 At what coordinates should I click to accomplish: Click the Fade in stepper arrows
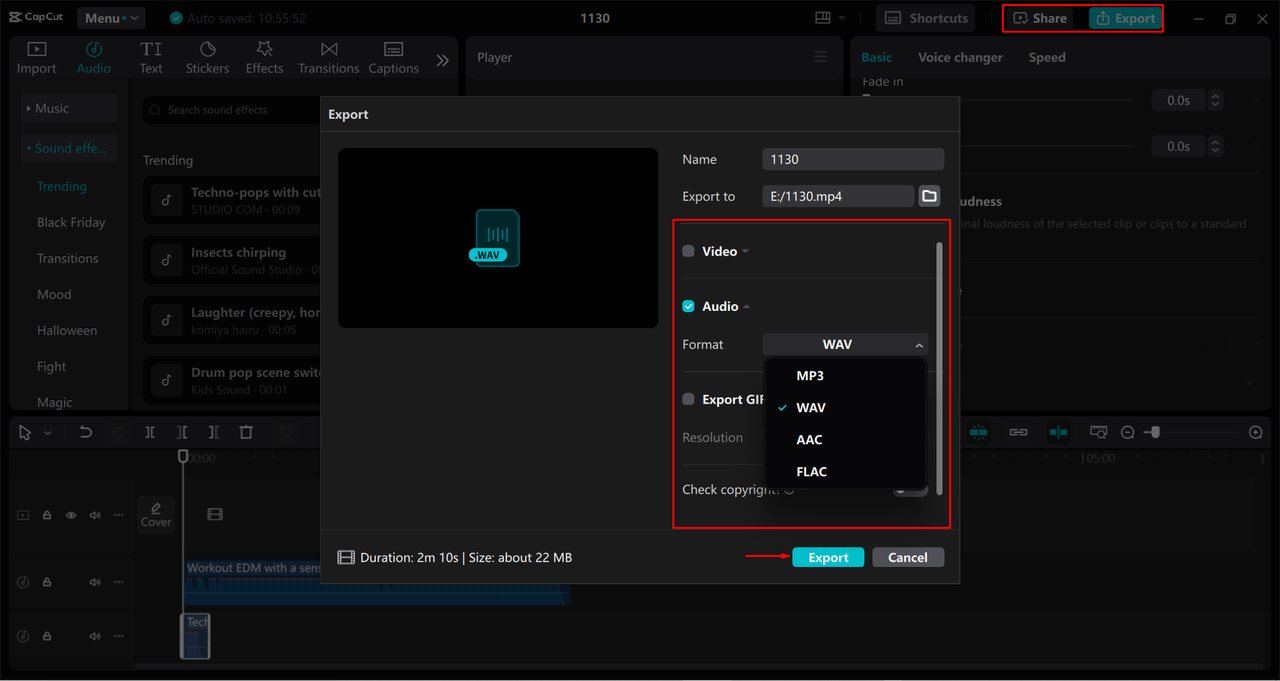tap(1216, 100)
